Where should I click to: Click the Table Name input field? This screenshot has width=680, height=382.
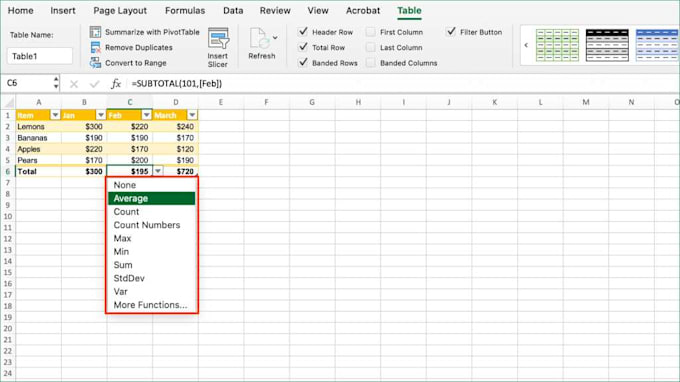point(40,56)
